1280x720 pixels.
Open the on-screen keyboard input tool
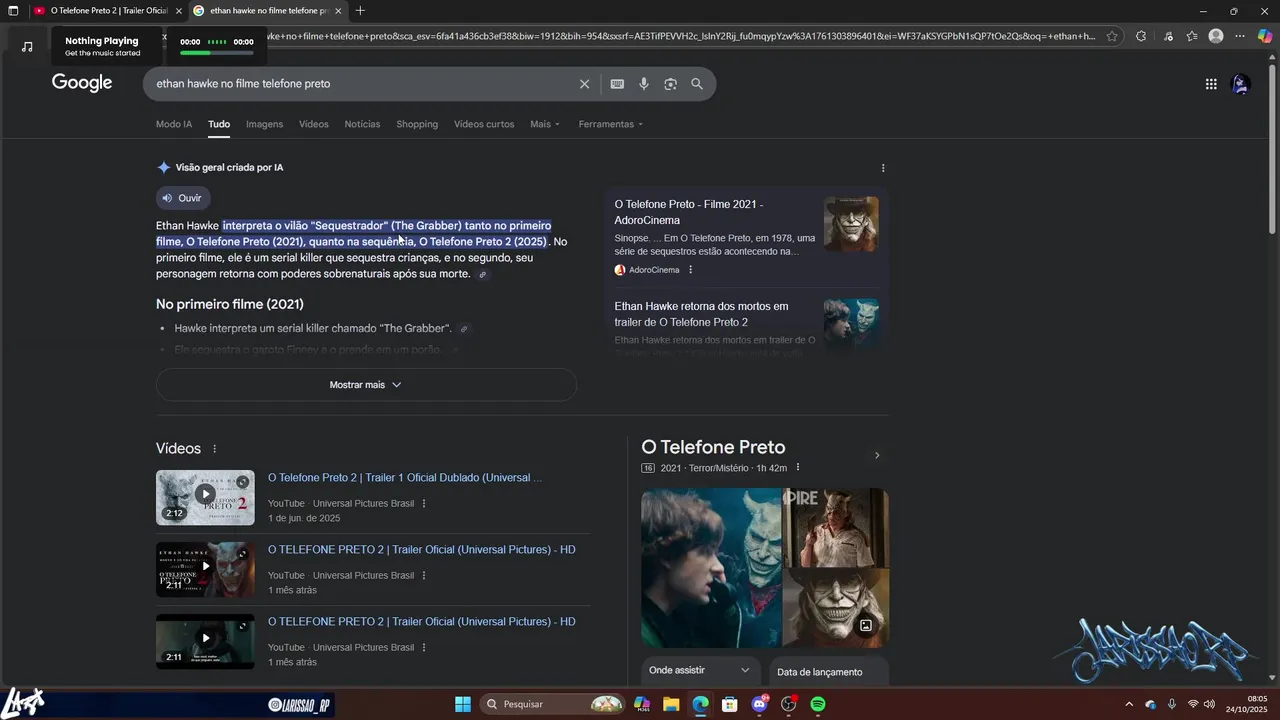click(x=617, y=84)
